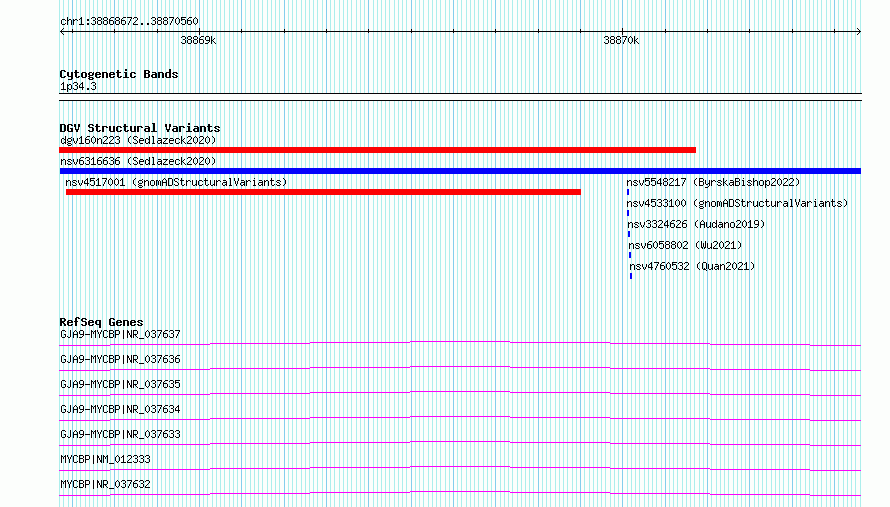Click the small blue nsv4533100 variant marker
Viewport: 890px width, 507px height.
tap(628, 213)
